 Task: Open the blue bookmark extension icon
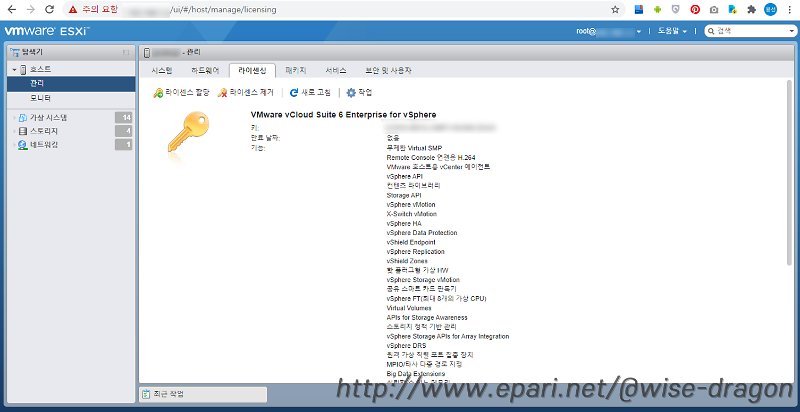638,10
